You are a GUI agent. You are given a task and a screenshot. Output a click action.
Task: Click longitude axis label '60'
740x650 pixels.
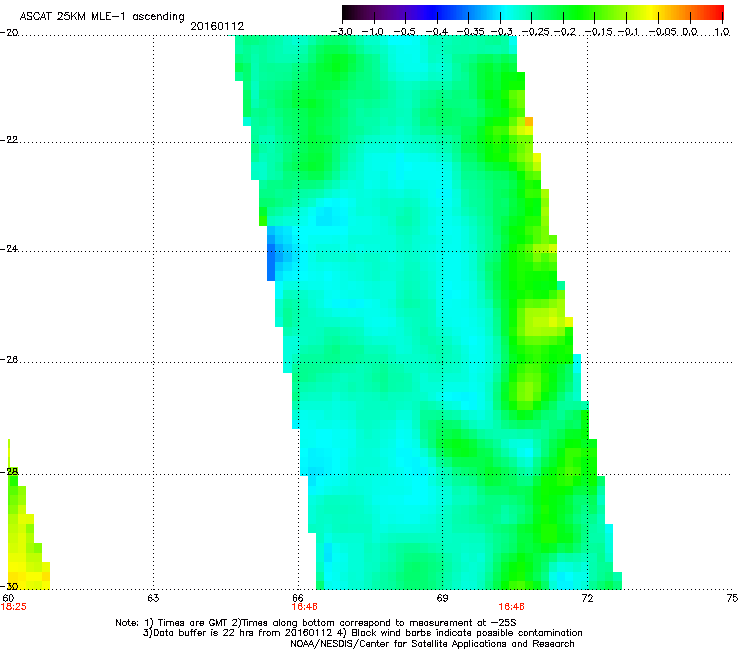[x=8, y=598]
